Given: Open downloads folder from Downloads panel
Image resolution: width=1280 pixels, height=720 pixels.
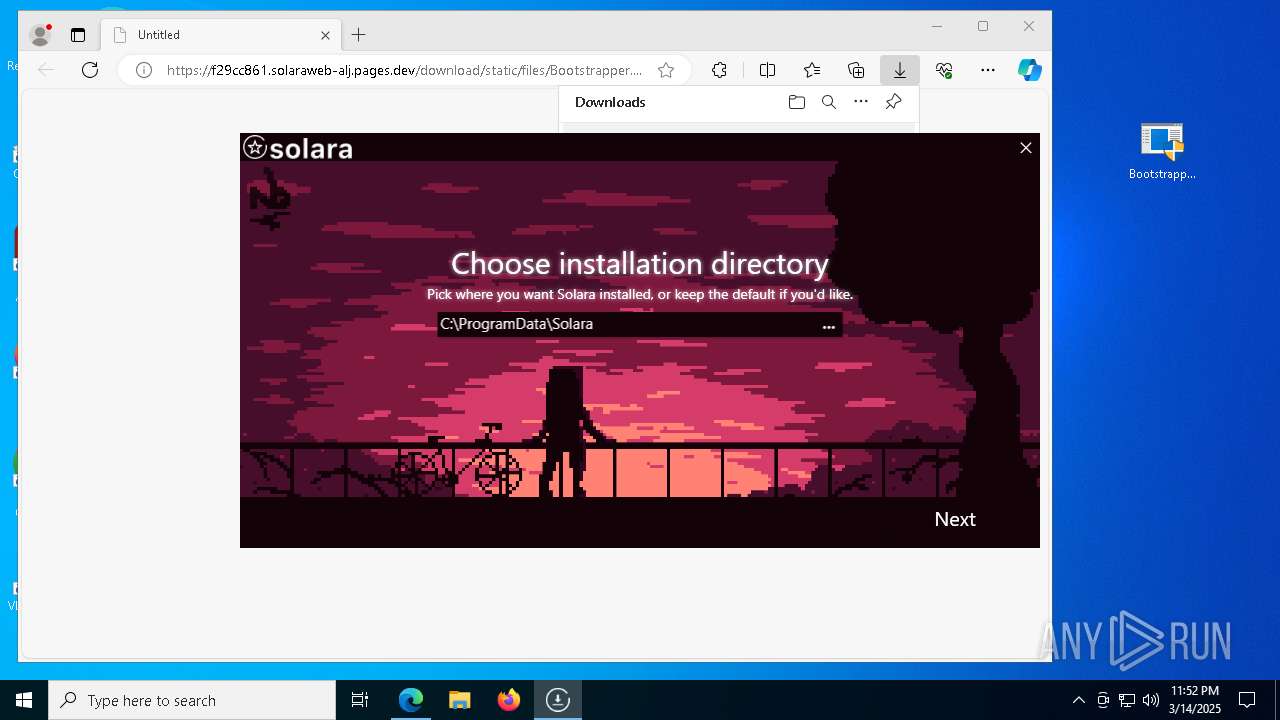Looking at the screenshot, I should 796,102.
